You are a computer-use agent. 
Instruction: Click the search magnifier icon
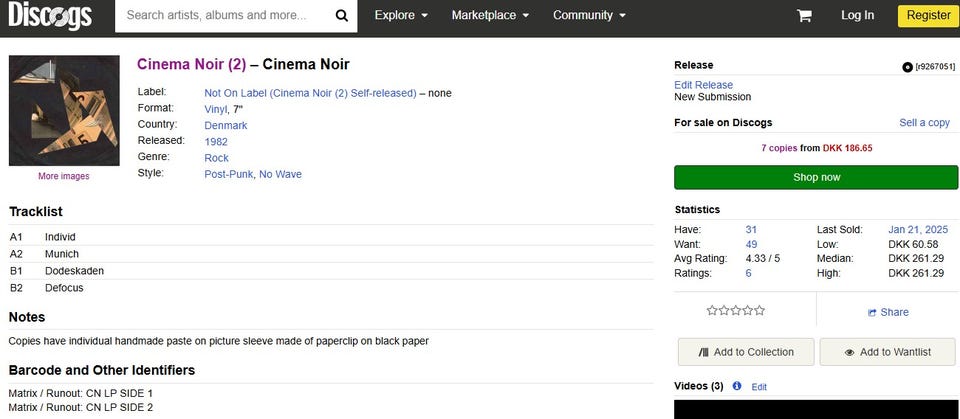341,16
